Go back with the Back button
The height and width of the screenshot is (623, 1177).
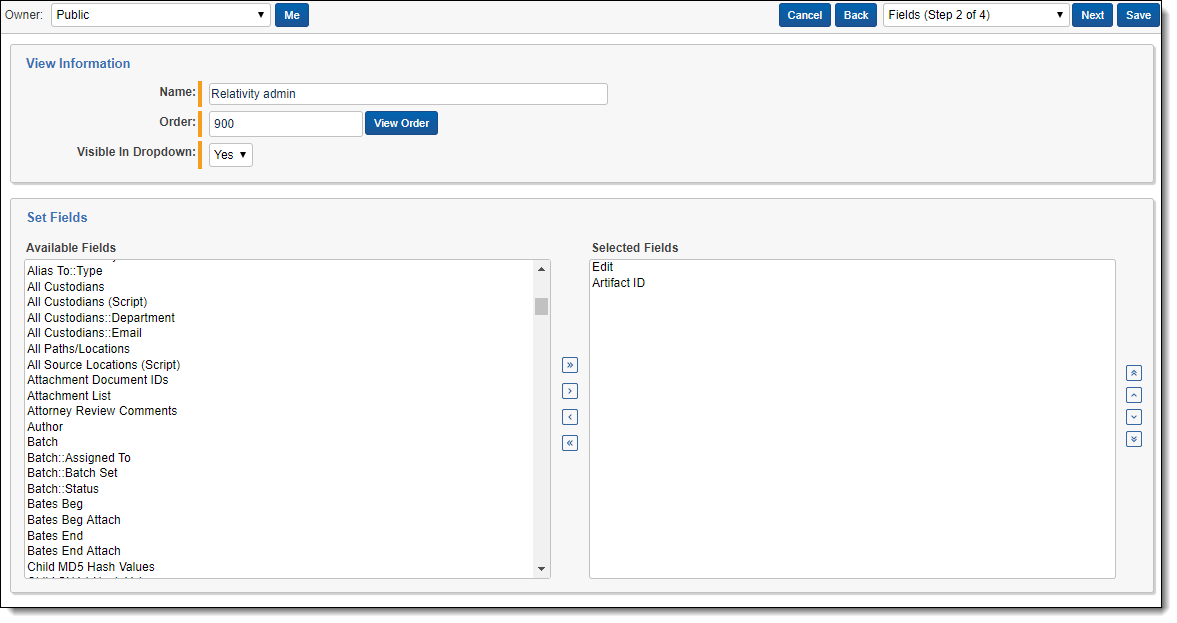[856, 15]
